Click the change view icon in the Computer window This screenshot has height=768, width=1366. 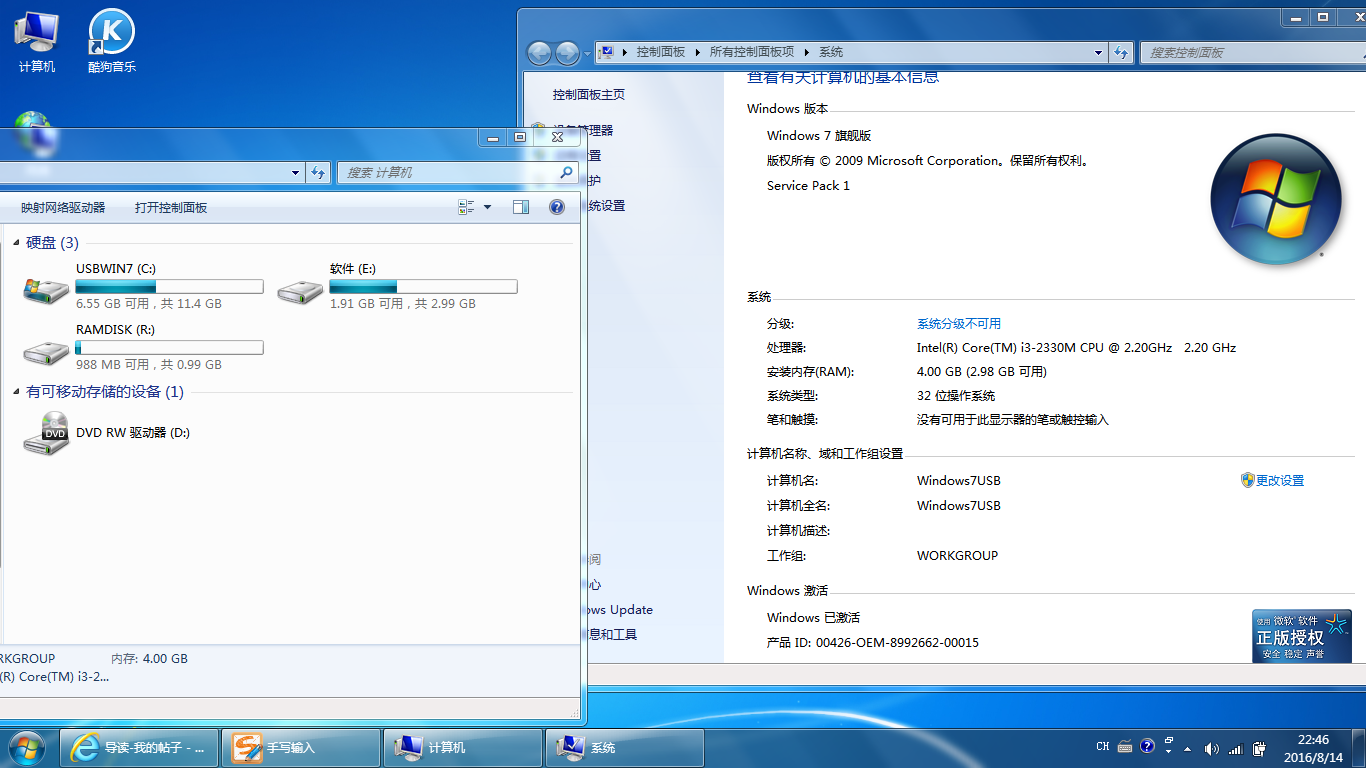466,207
